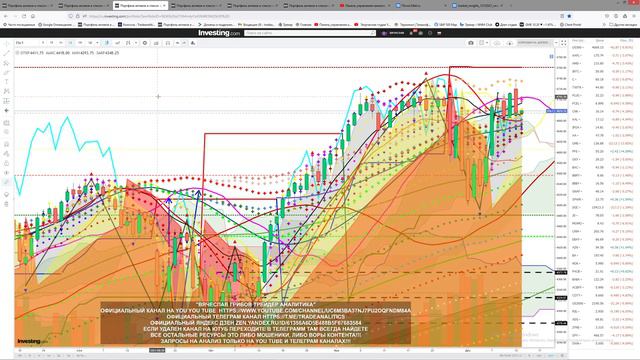Open the chart layout selector
The height and width of the screenshot is (360, 640).
point(483,43)
